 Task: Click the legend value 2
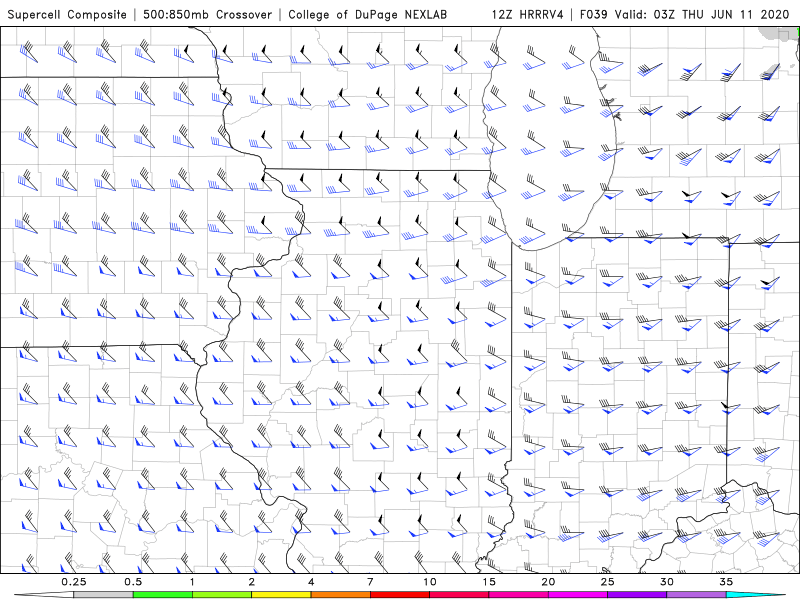pyautogui.click(x=252, y=582)
